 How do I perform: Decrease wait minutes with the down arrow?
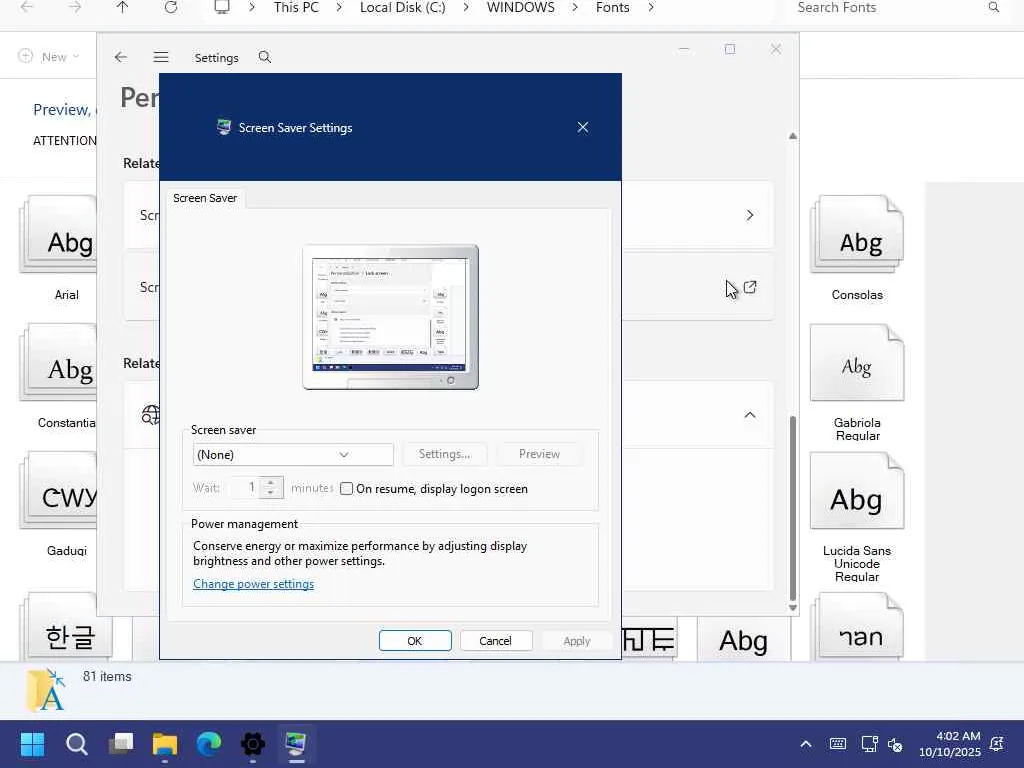pos(271,493)
